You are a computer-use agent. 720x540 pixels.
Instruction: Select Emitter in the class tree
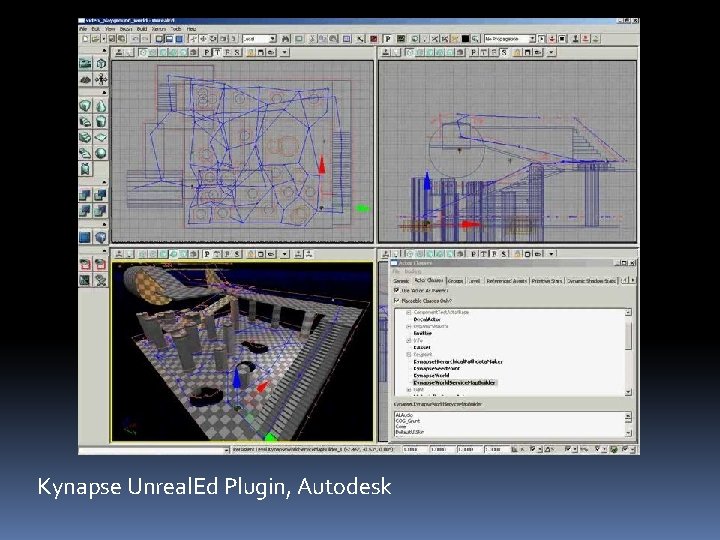(x=422, y=333)
